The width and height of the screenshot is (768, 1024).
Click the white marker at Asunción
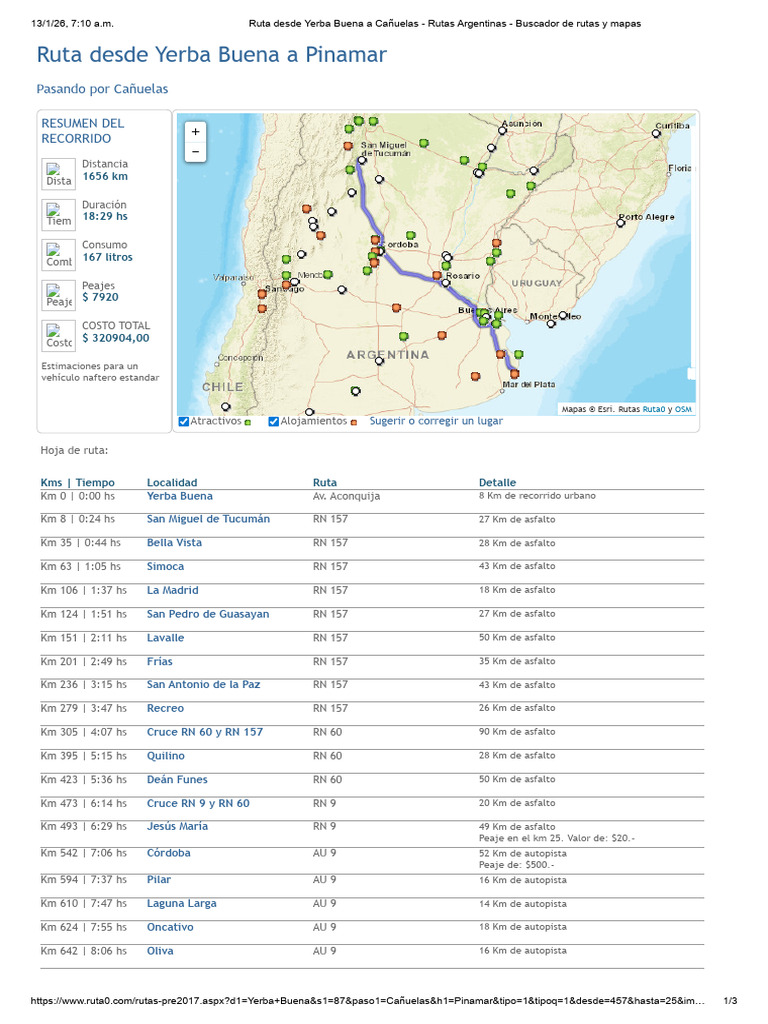[x=502, y=131]
